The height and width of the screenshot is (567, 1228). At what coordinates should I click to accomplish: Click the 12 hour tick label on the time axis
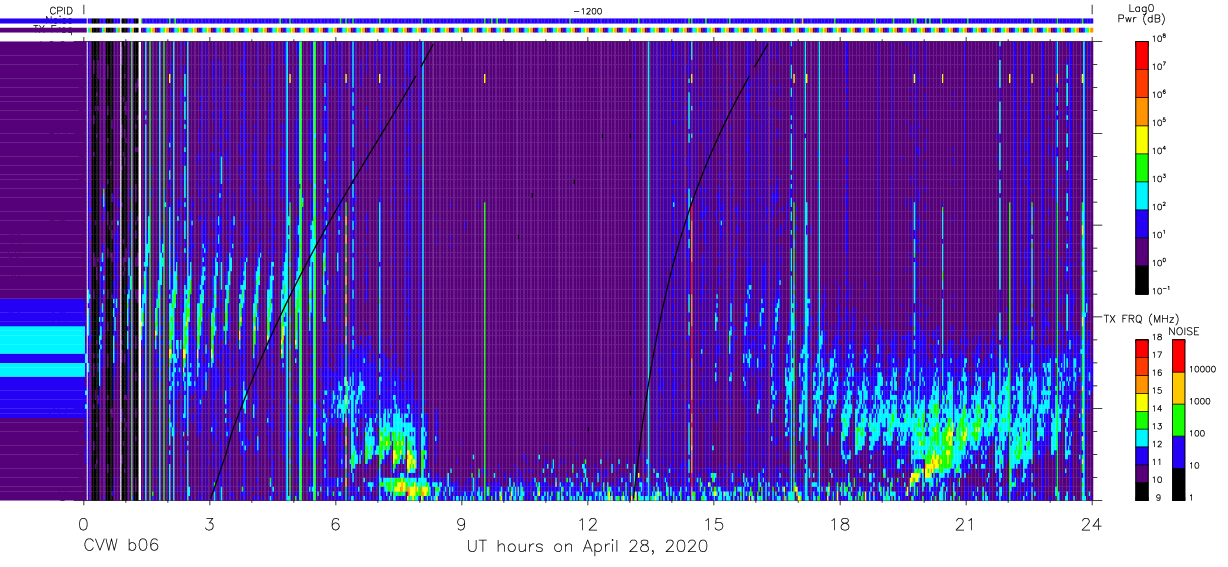pyautogui.click(x=588, y=523)
